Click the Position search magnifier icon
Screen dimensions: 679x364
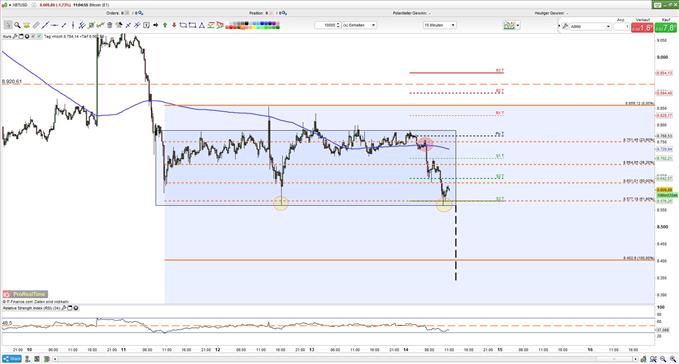click(283, 13)
